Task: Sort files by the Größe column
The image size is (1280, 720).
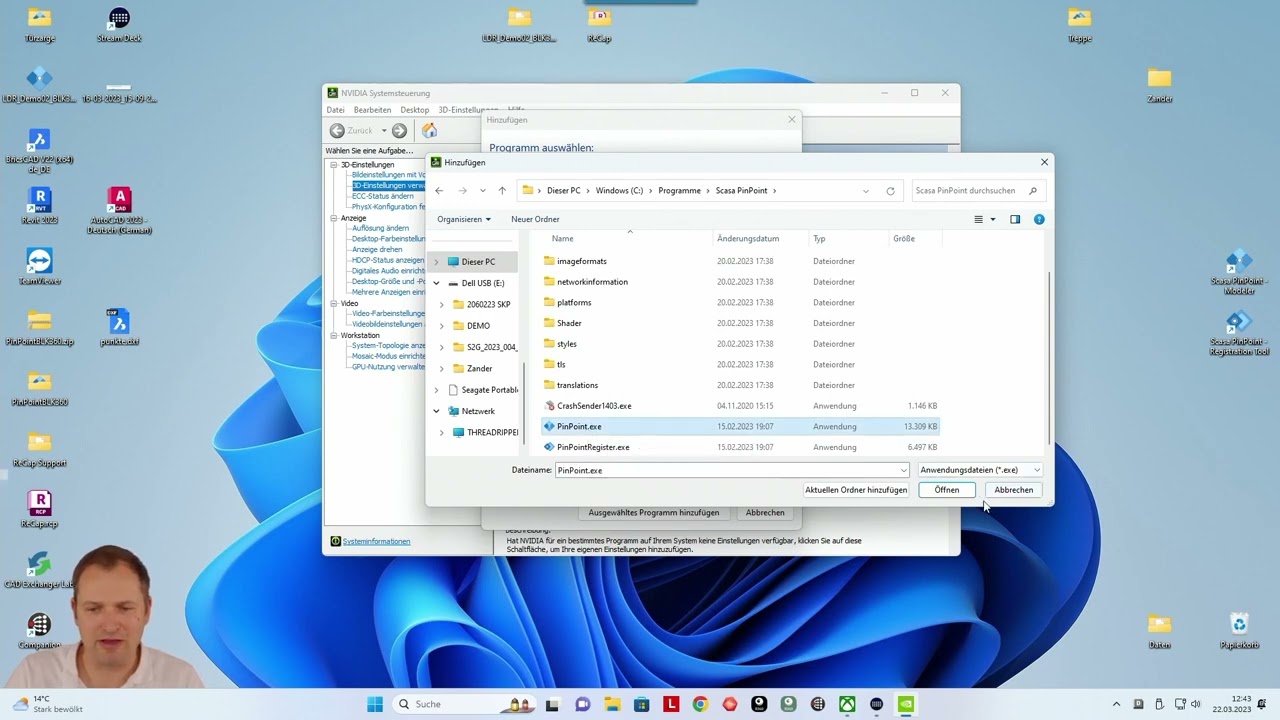Action: pyautogui.click(x=904, y=239)
